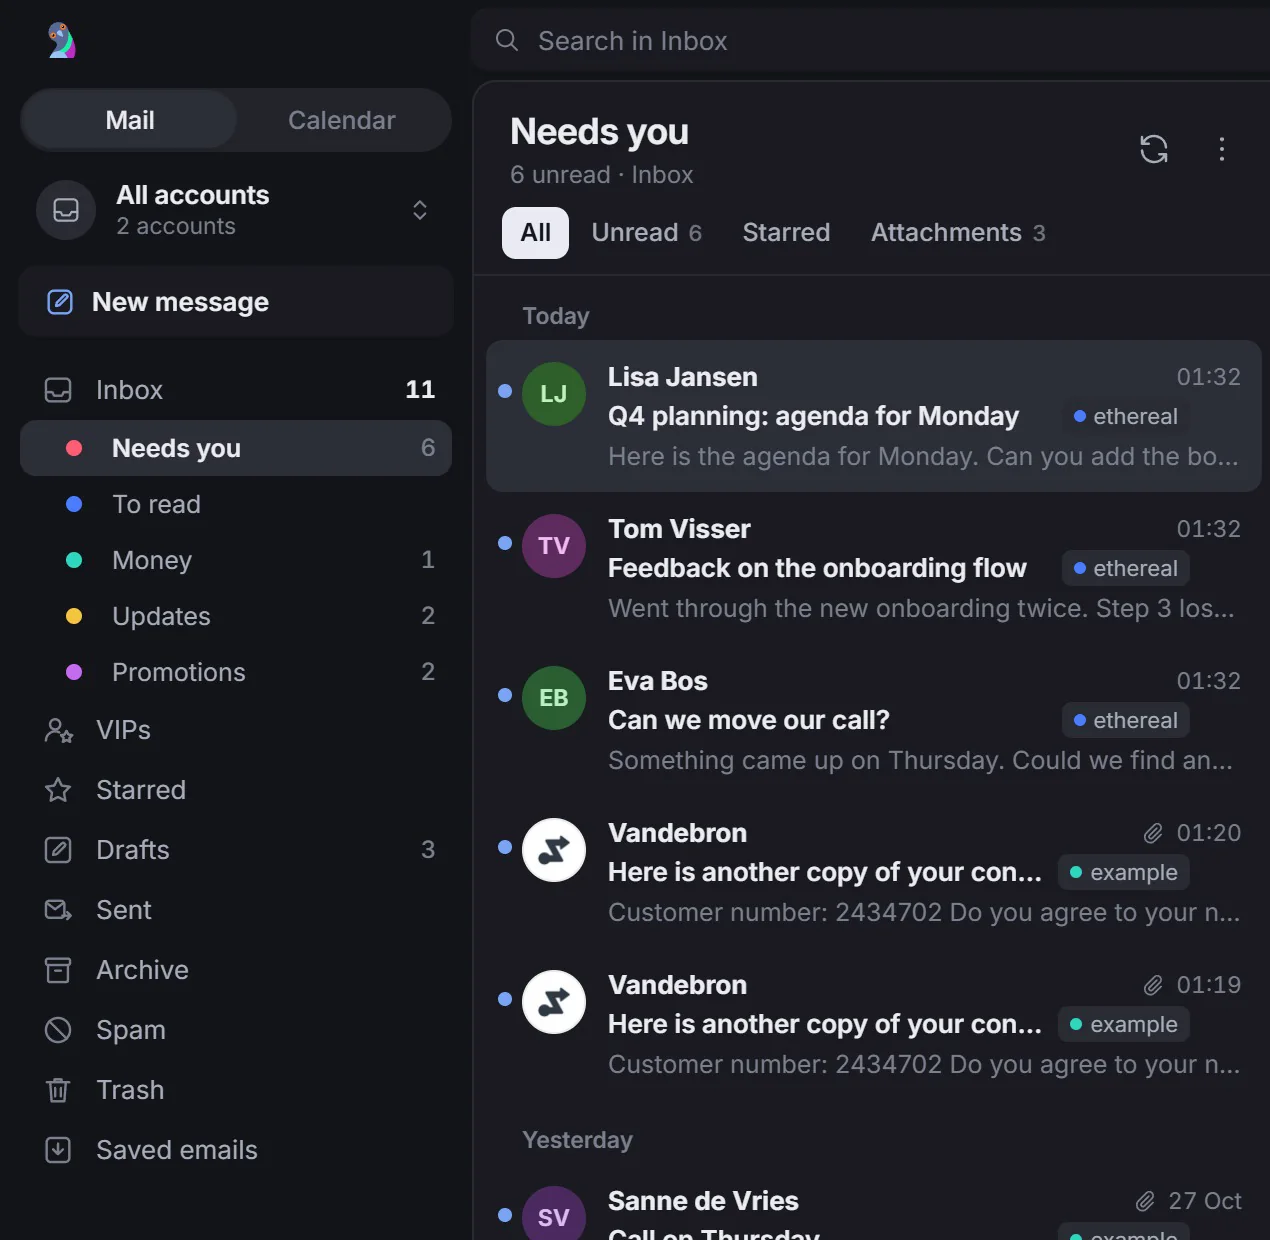Open the Updates category
1270x1240 pixels.
[x=236, y=616]
